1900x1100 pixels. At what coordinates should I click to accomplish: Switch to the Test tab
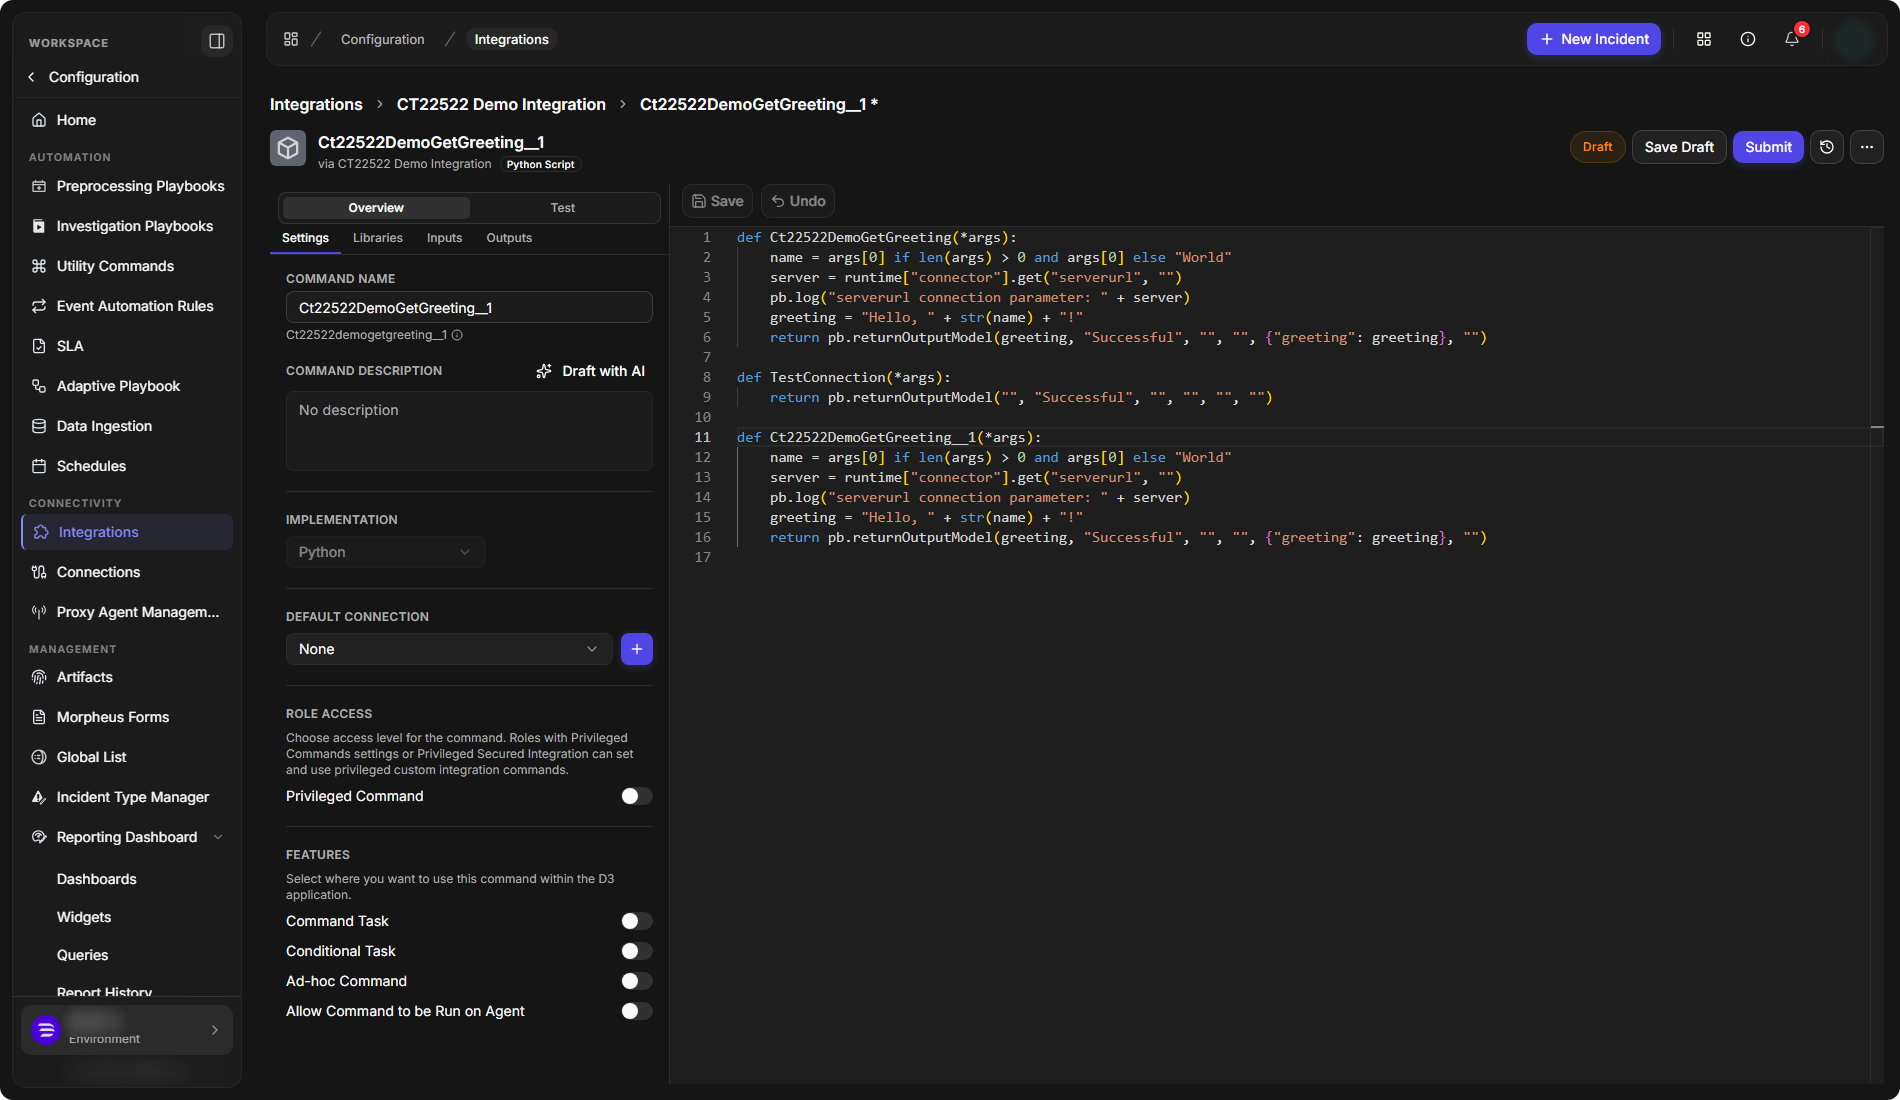[563, 208]
